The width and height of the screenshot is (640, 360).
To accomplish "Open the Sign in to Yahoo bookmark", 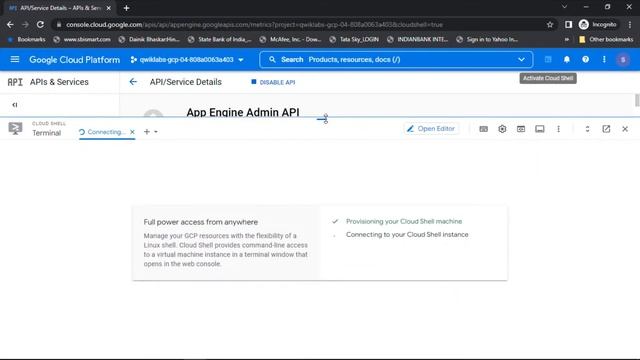I will pos(487,39).
